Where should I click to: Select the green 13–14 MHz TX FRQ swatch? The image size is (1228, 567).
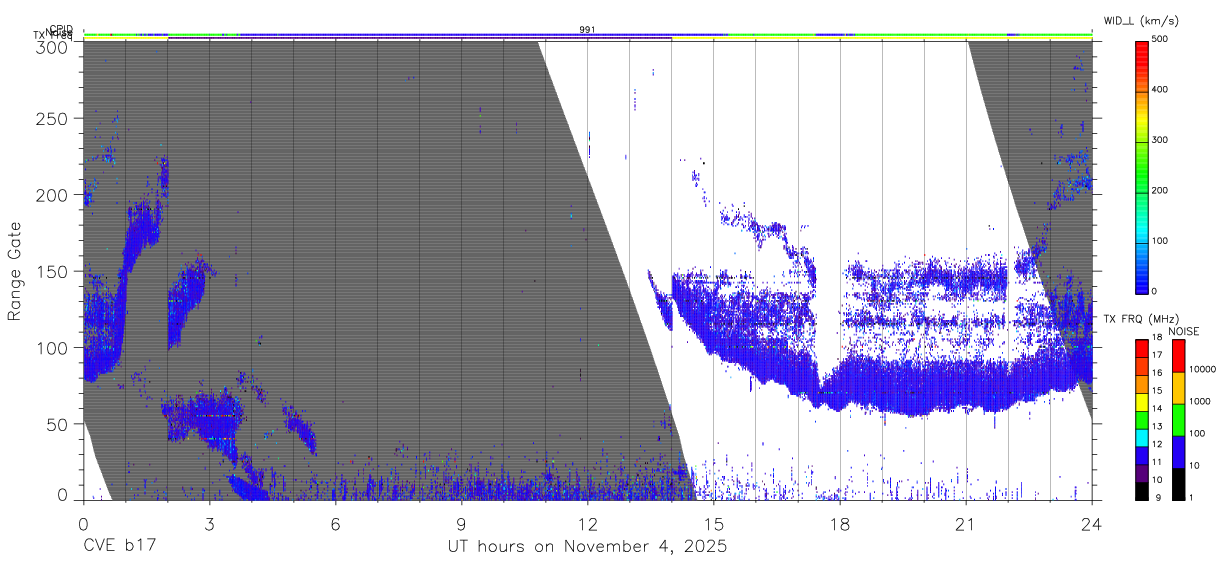pos(1142,418)
